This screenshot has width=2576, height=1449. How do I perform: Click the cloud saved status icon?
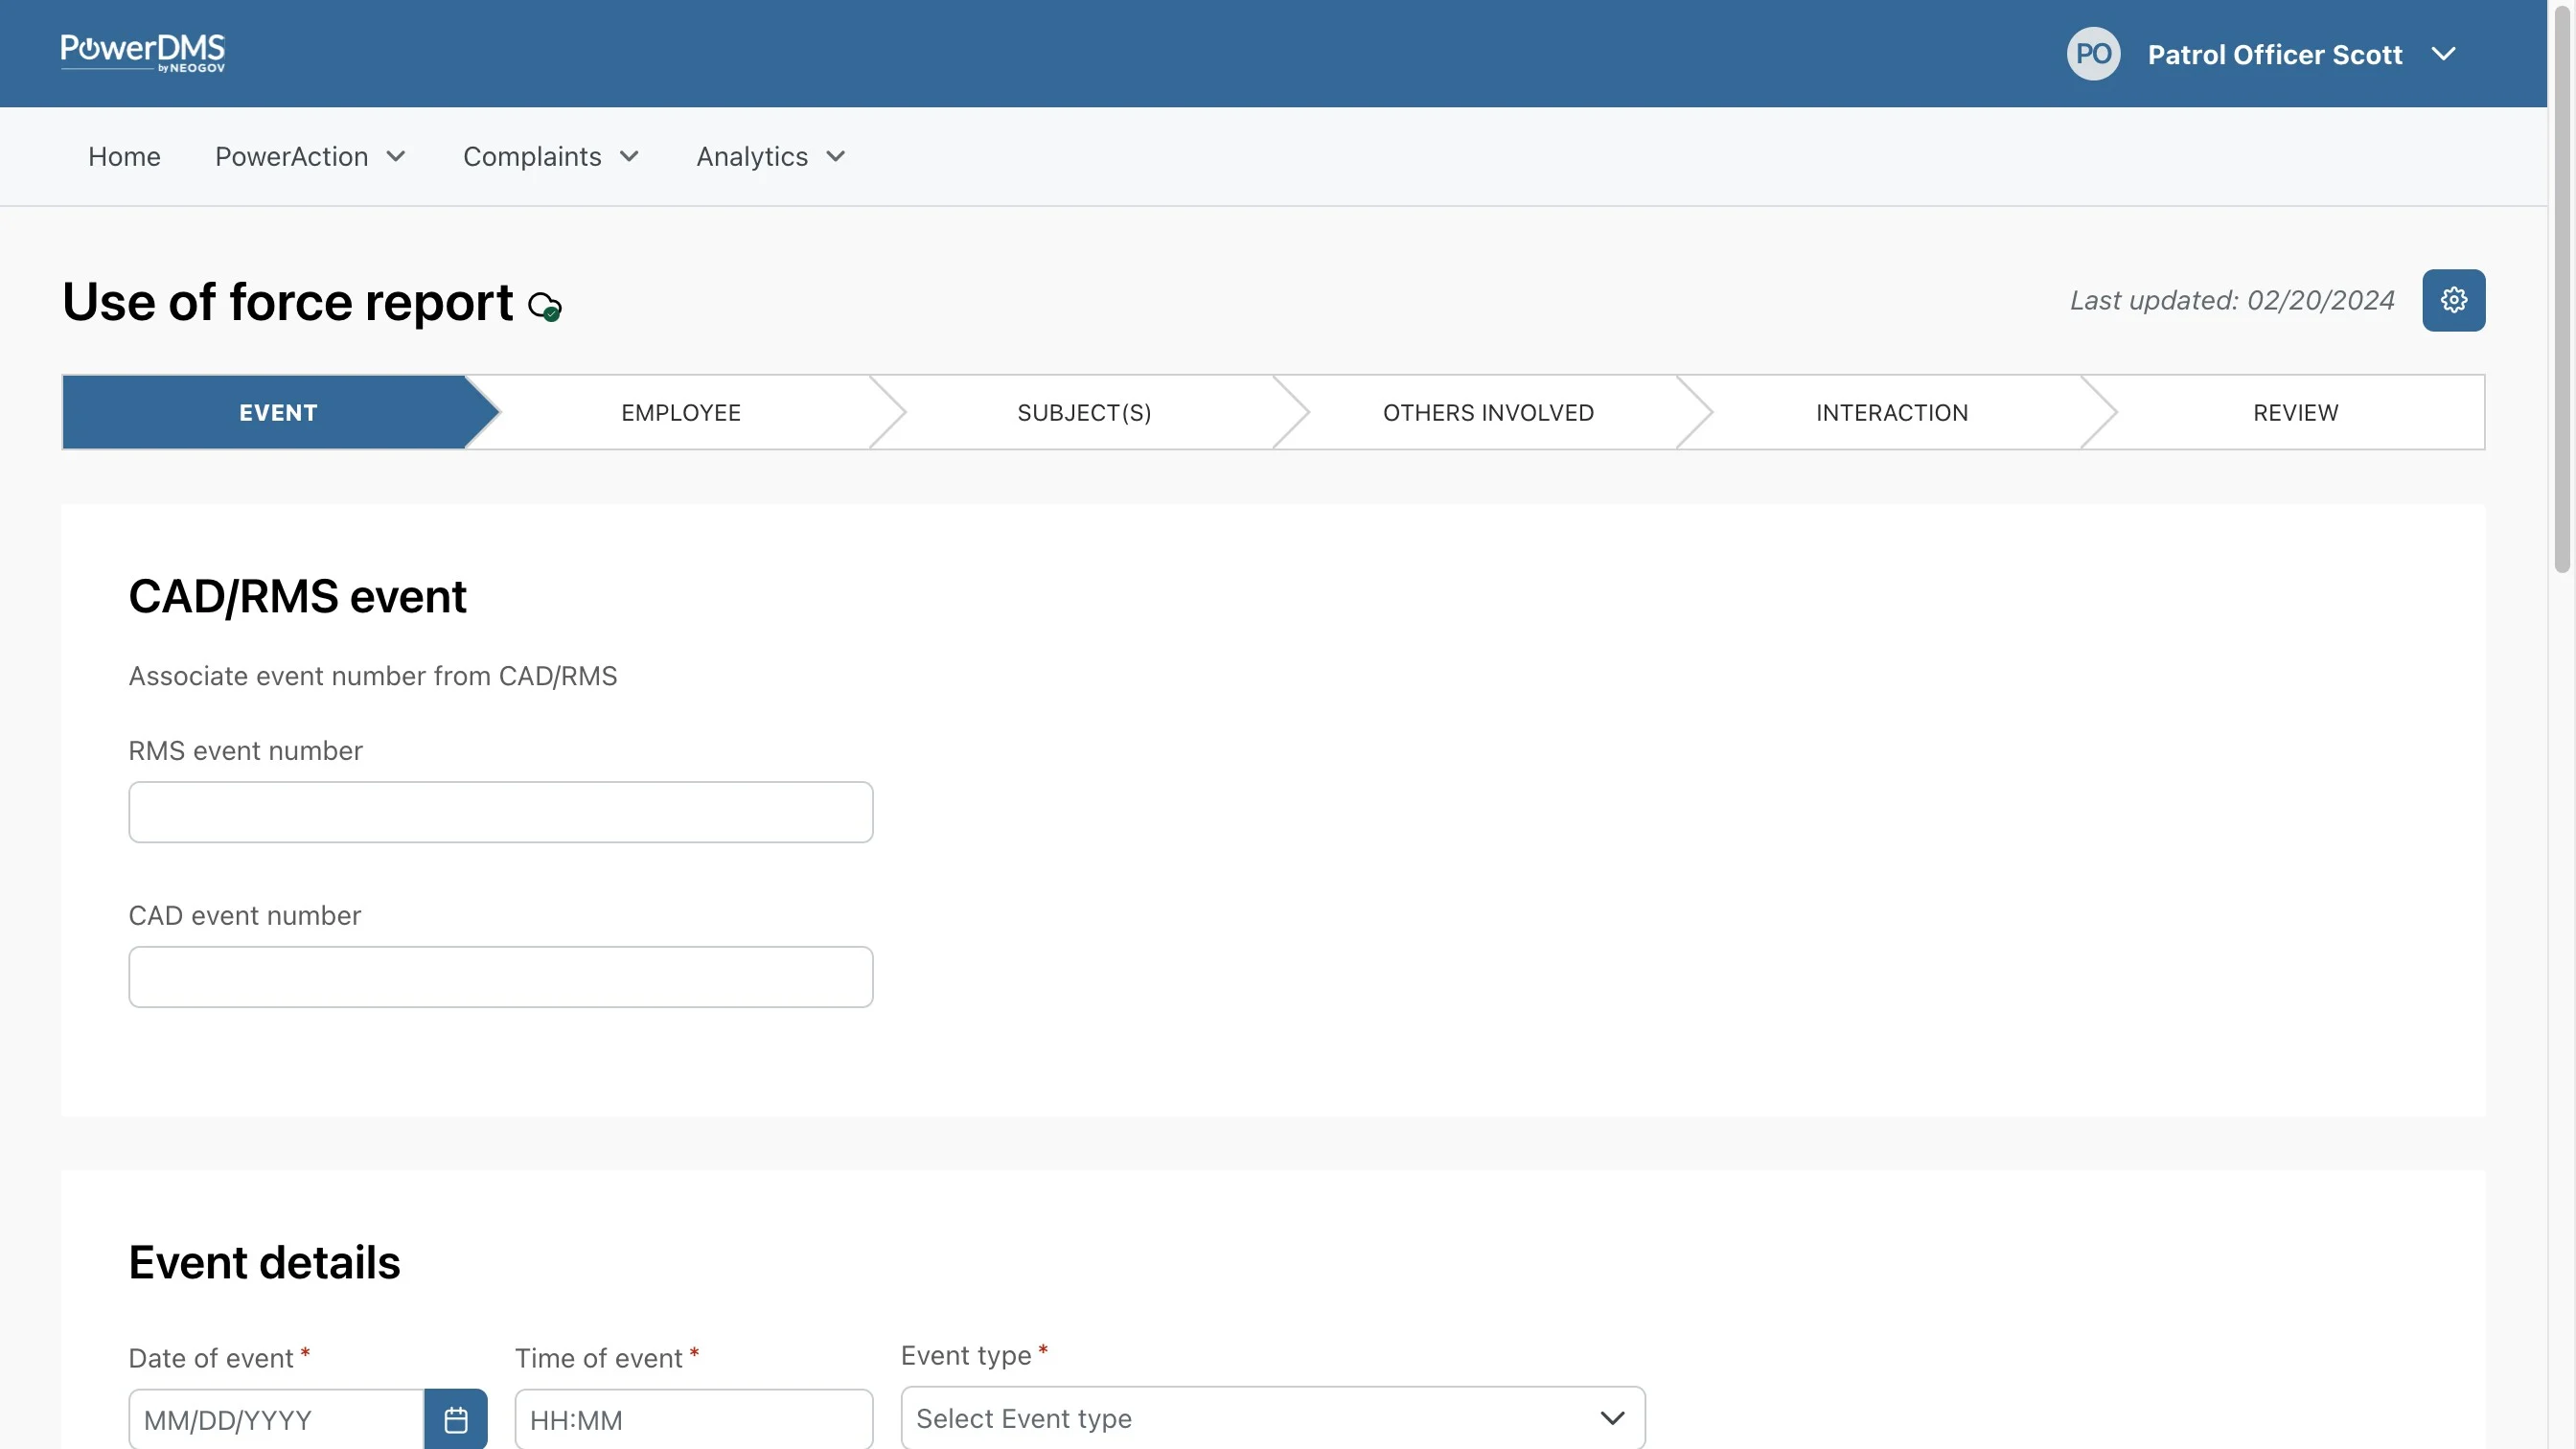pos(545,306)
